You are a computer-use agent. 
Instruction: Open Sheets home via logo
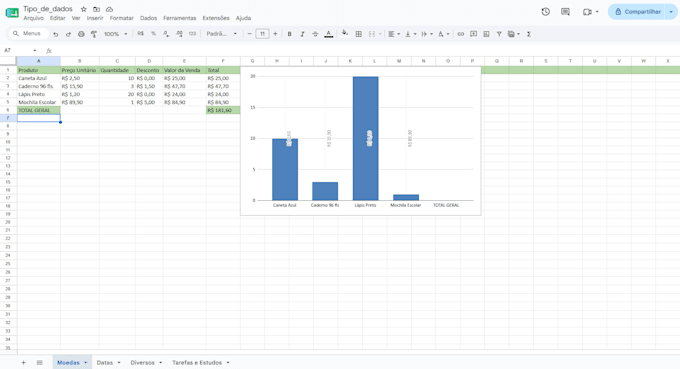pyautogui.click(x=12, y=13)
